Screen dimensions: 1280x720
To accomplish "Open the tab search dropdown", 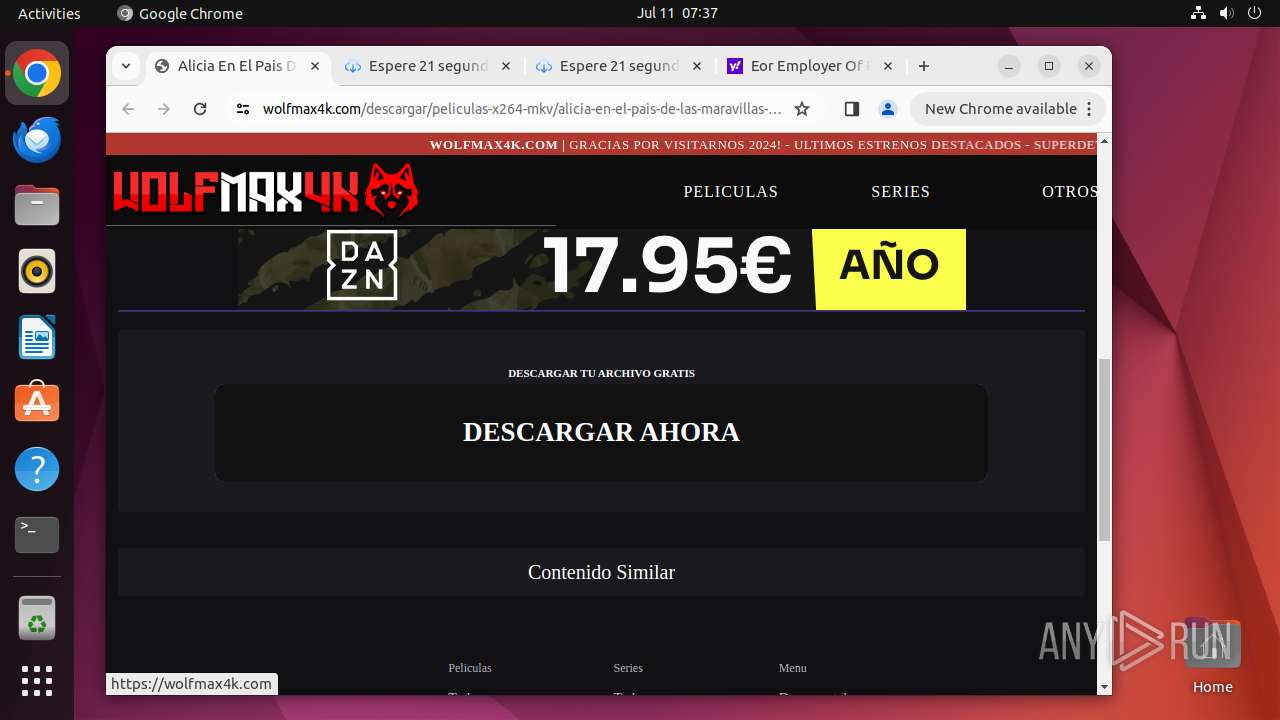I will [126, 66].
